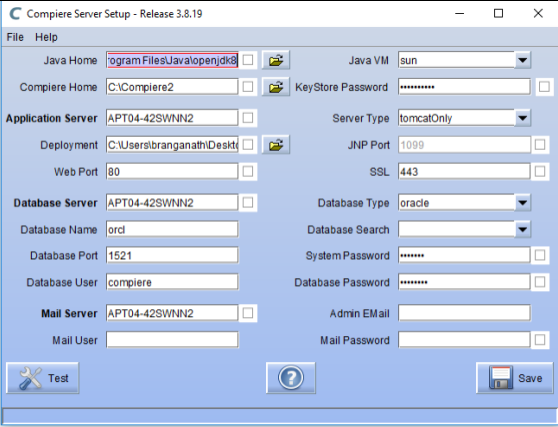Screen dimensions: 558x427
Task: Toggle checkbox next to Mail Server field
Action: click(x=248, y=313)
